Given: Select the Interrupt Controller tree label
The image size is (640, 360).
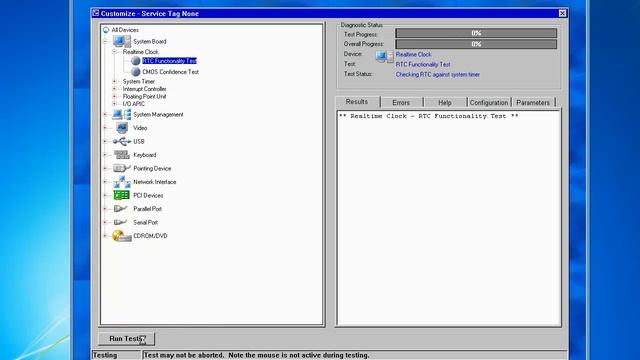Looking at the screenshot, I should click(x=144, y=89).
